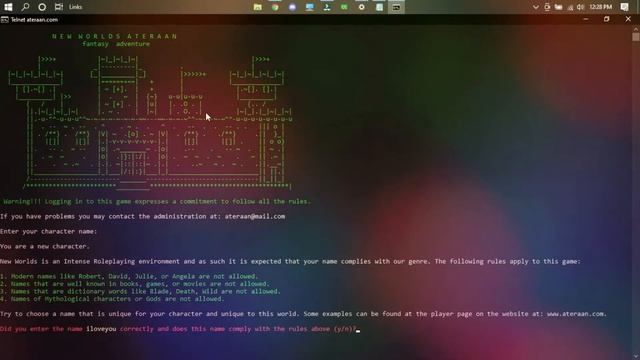Click the 'Enter your character name:' line
The image size is (640, 360).
49,231
